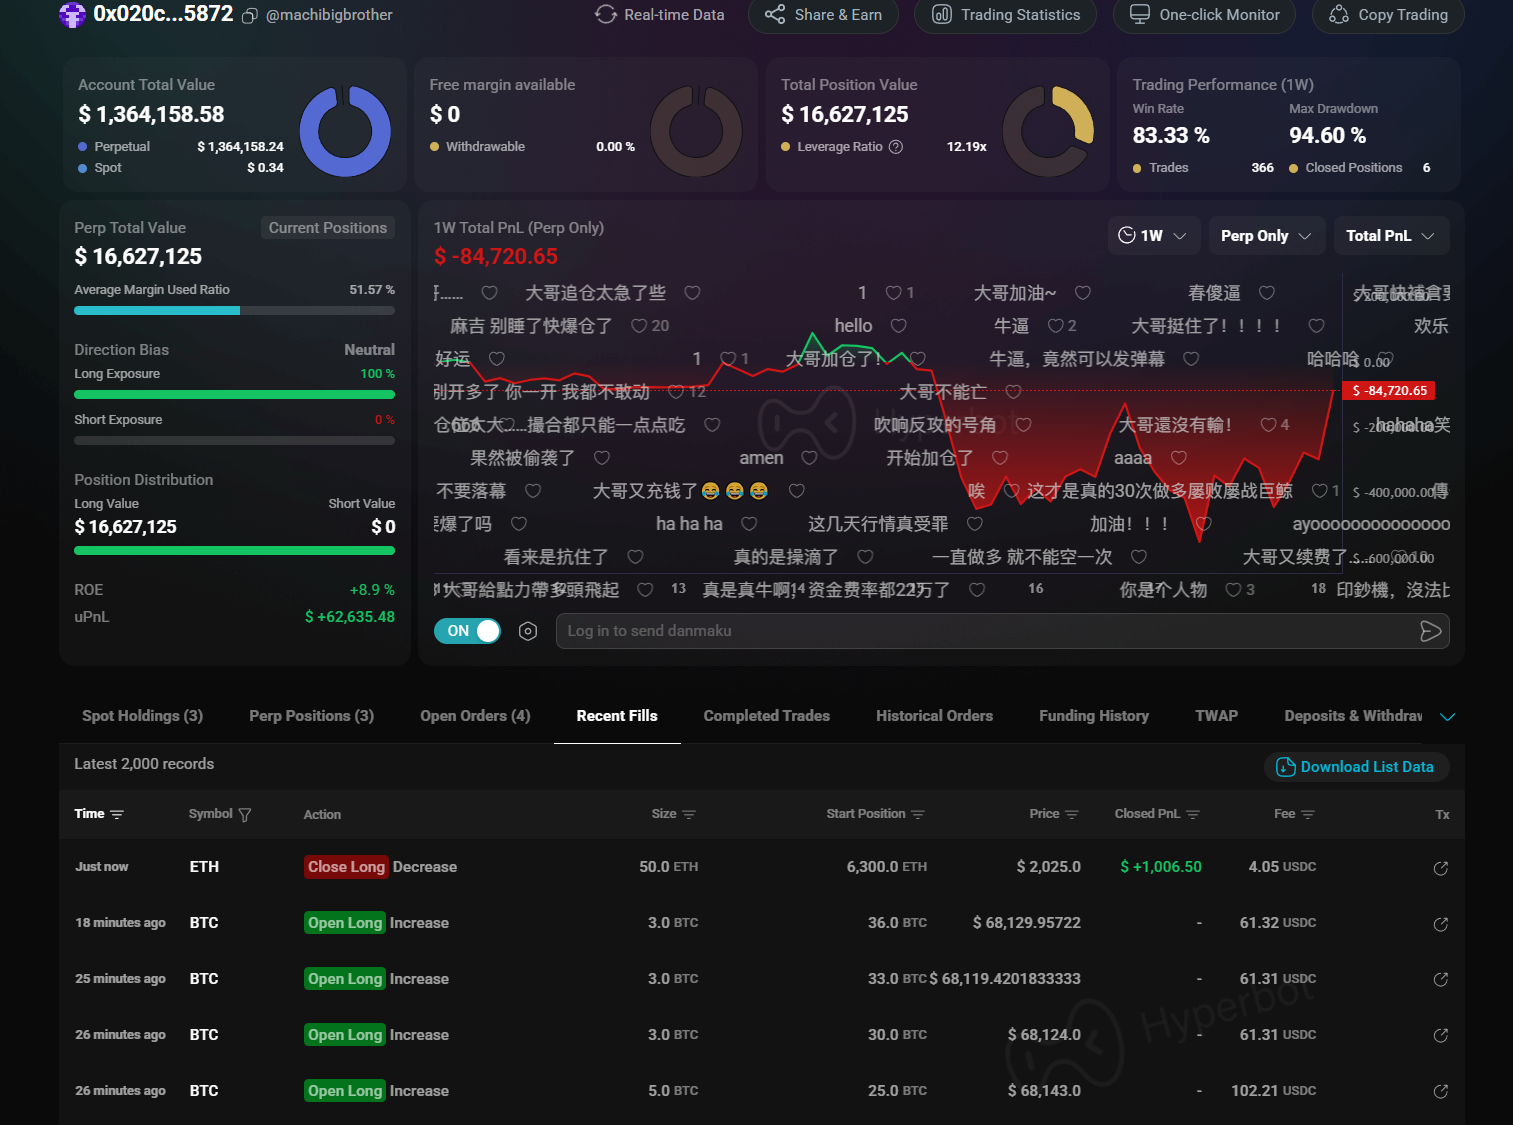Image resolution: width=1513 pixels, height=1125 pixels.
Task: Click Download List Data
Action: click(1356, 767)
